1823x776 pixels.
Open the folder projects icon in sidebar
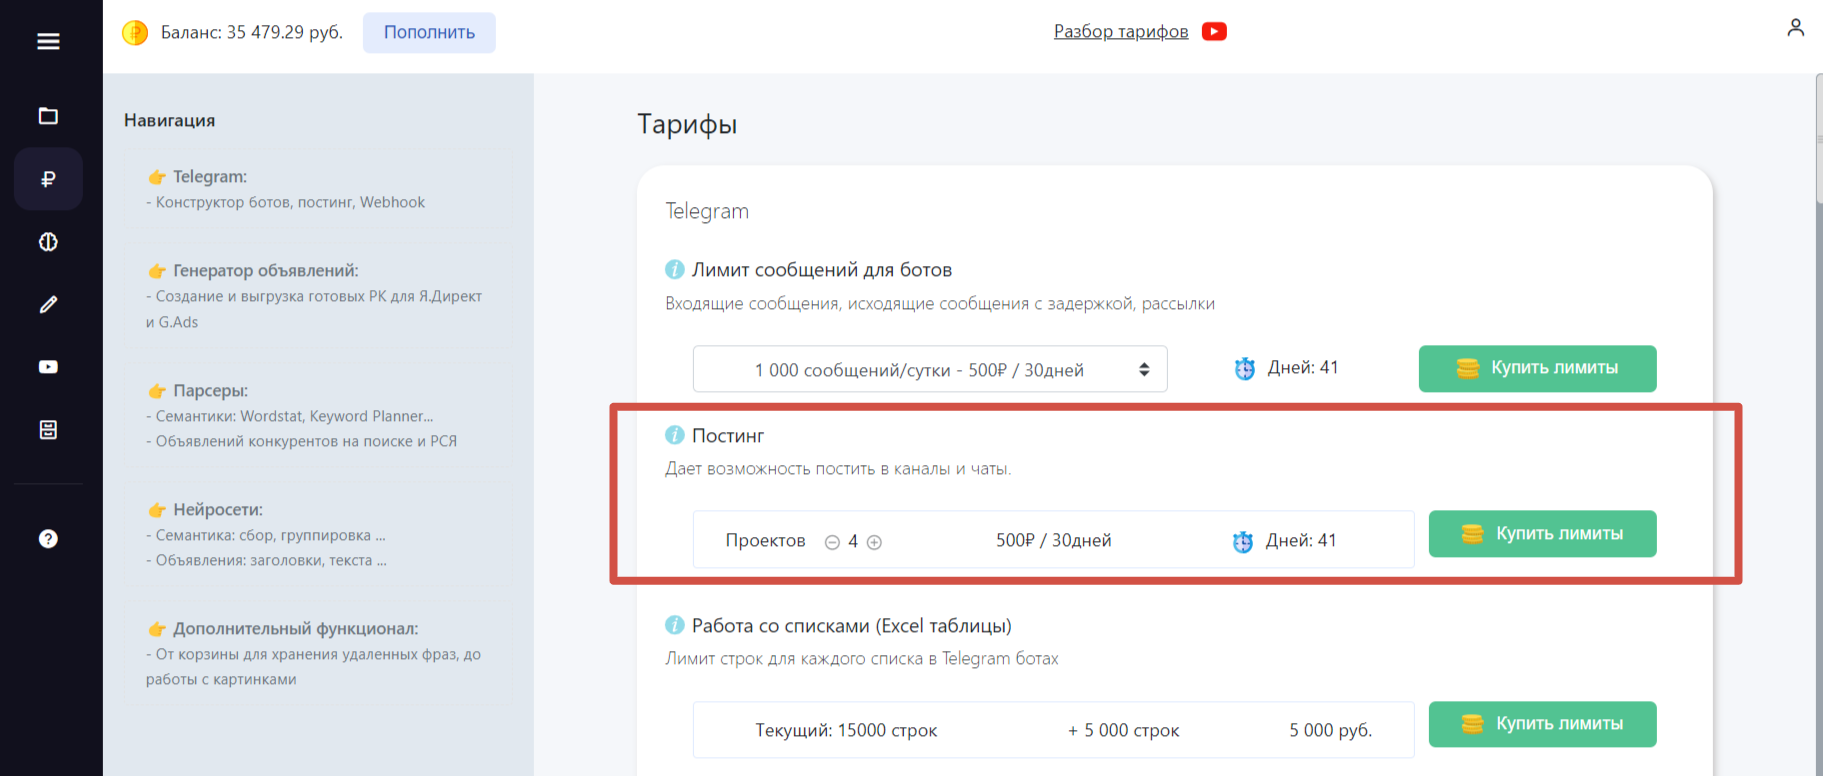(x=48, y=116)
